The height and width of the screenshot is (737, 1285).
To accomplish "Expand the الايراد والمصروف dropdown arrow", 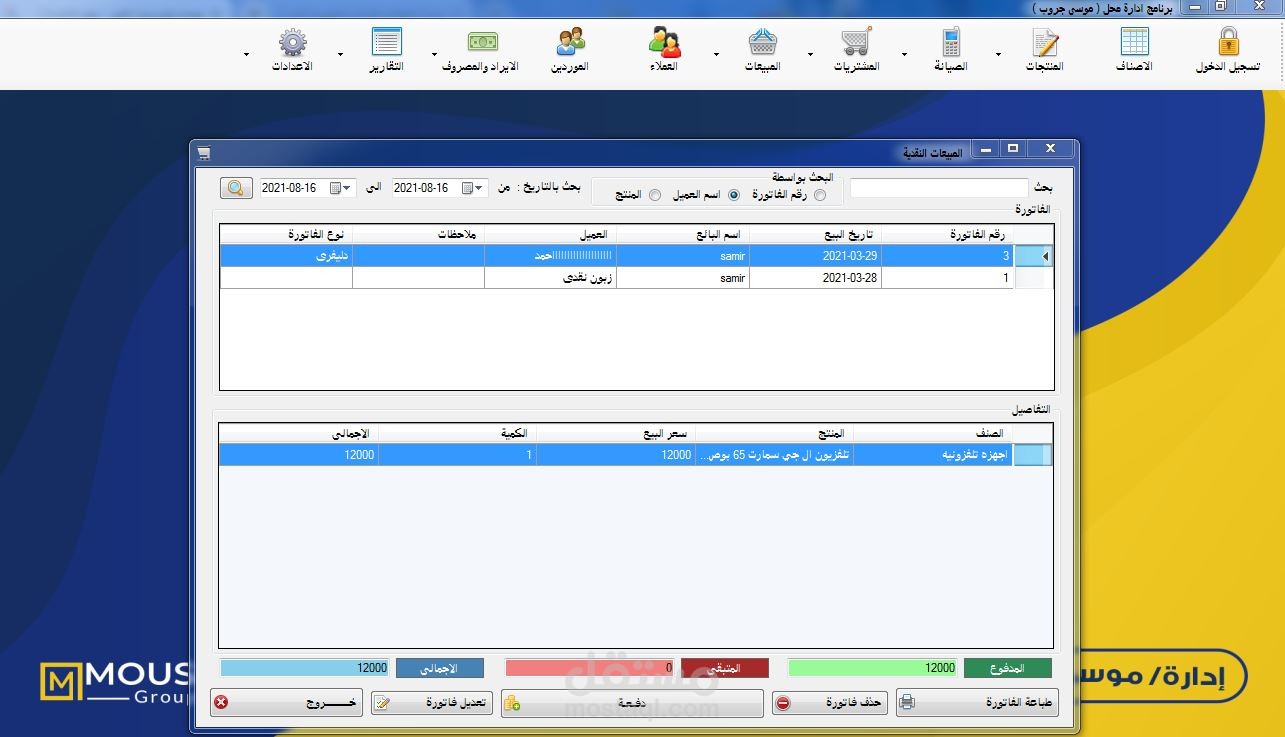I will pyautogui.click(x=434, y=54).
